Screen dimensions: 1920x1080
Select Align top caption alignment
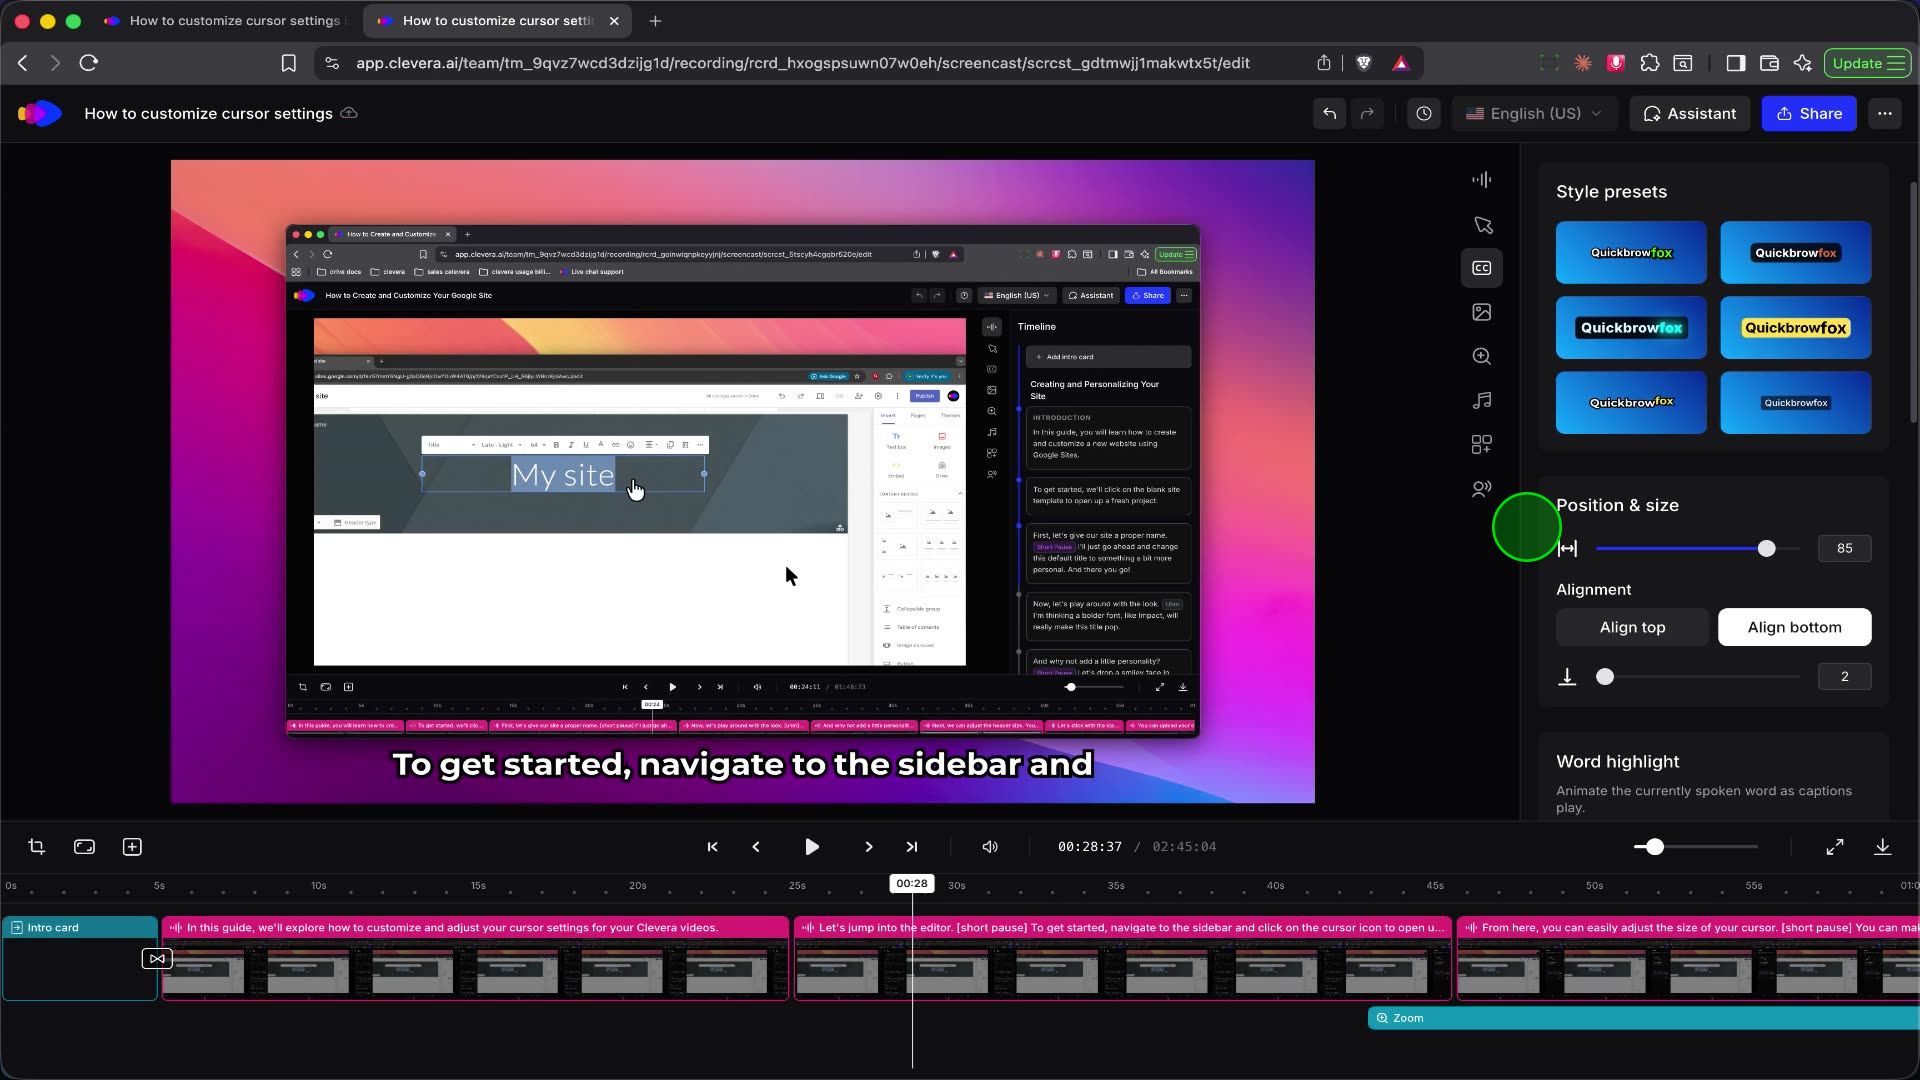[x=1632, y=627]
